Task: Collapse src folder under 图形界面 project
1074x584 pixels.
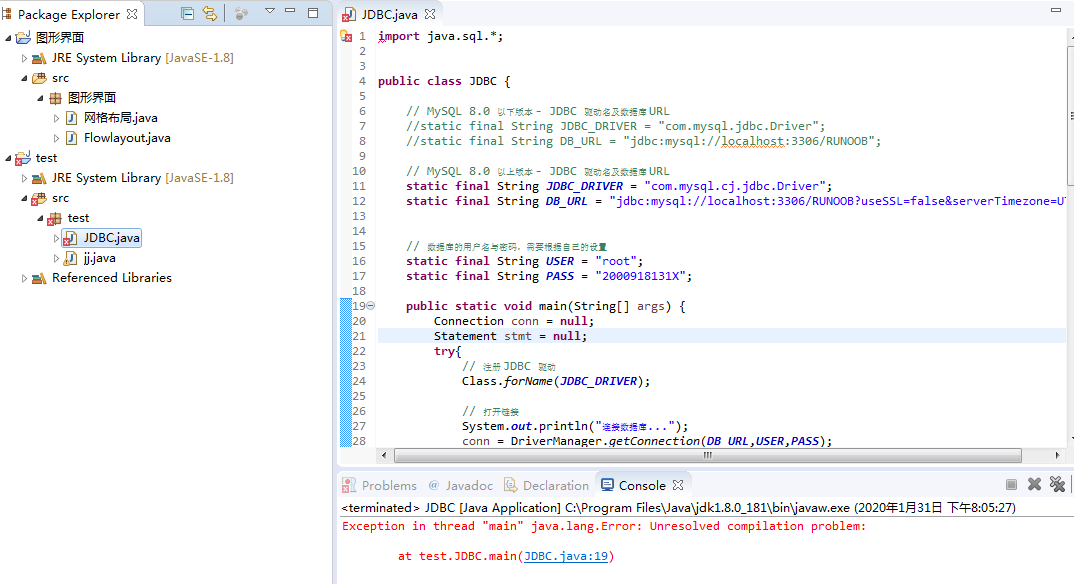Action: click(x=24, y=78)
